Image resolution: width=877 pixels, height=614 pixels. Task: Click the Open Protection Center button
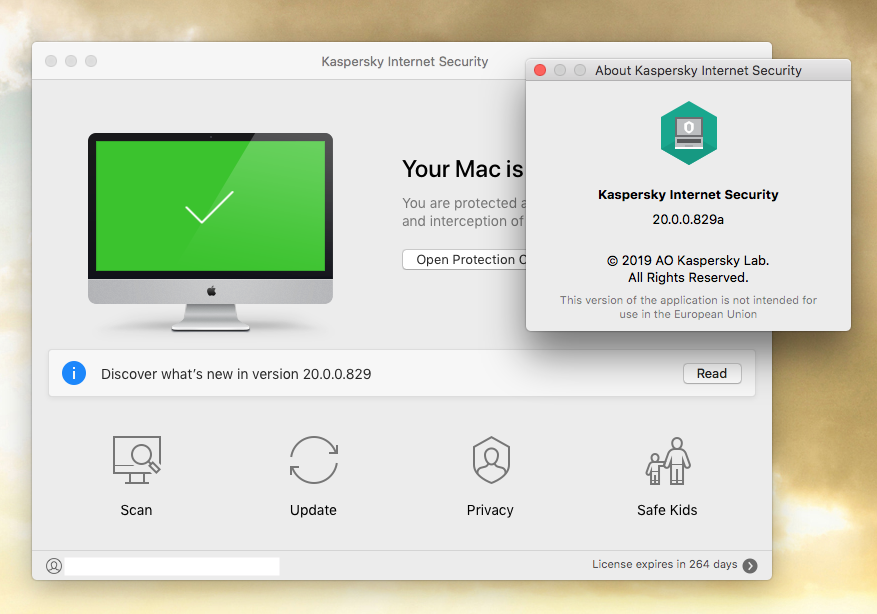pyautogui.click(x=464, y=259)
